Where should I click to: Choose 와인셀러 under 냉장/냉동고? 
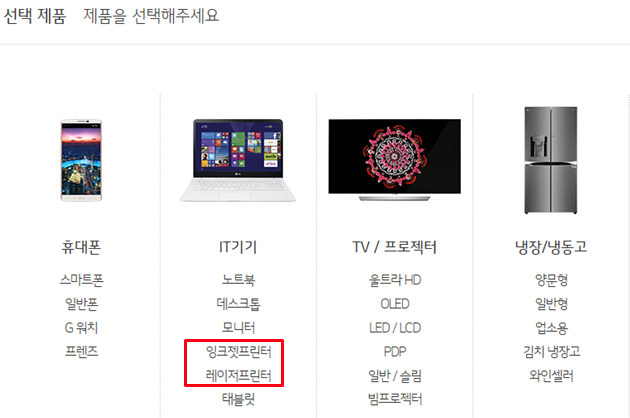point(551,375)
